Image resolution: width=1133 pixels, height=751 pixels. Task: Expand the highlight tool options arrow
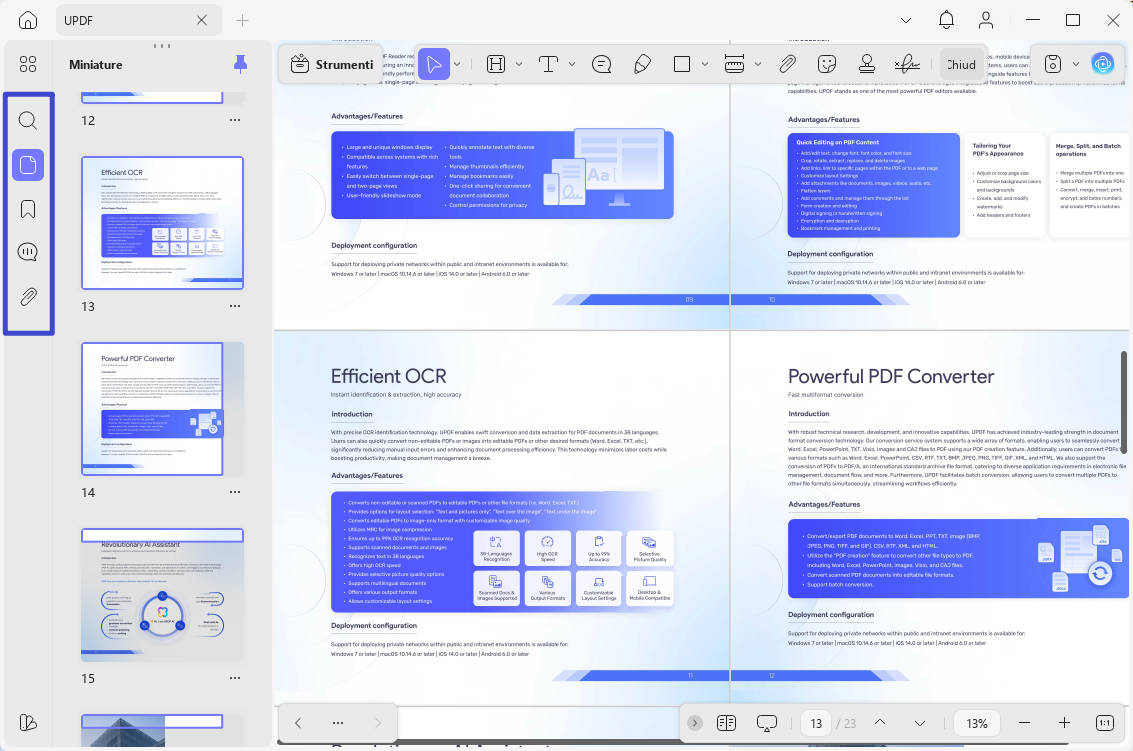pyautogui.click(x=519, y=64)
